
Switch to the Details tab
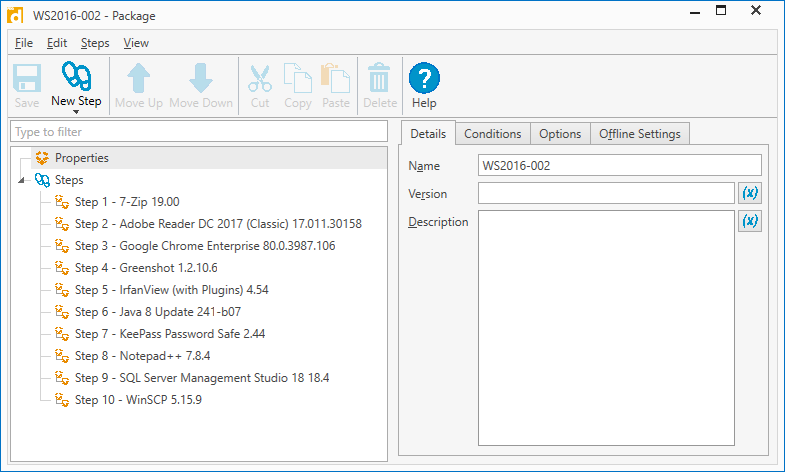click(428, 134)
